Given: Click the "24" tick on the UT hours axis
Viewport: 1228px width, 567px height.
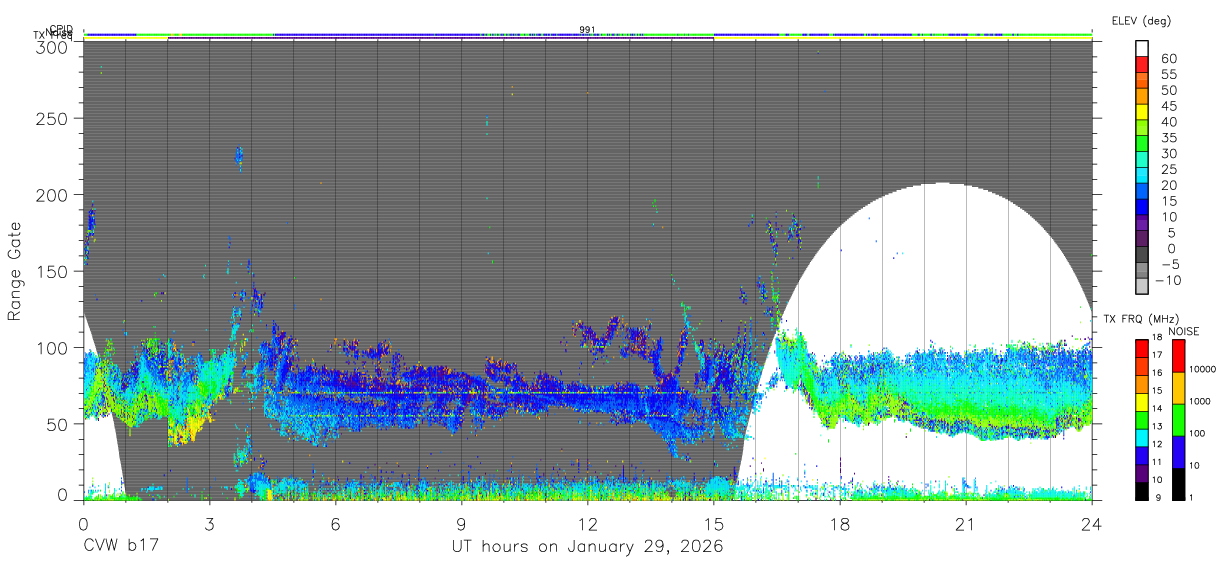Looking at the screenshot, I should tap(1092, 523).
